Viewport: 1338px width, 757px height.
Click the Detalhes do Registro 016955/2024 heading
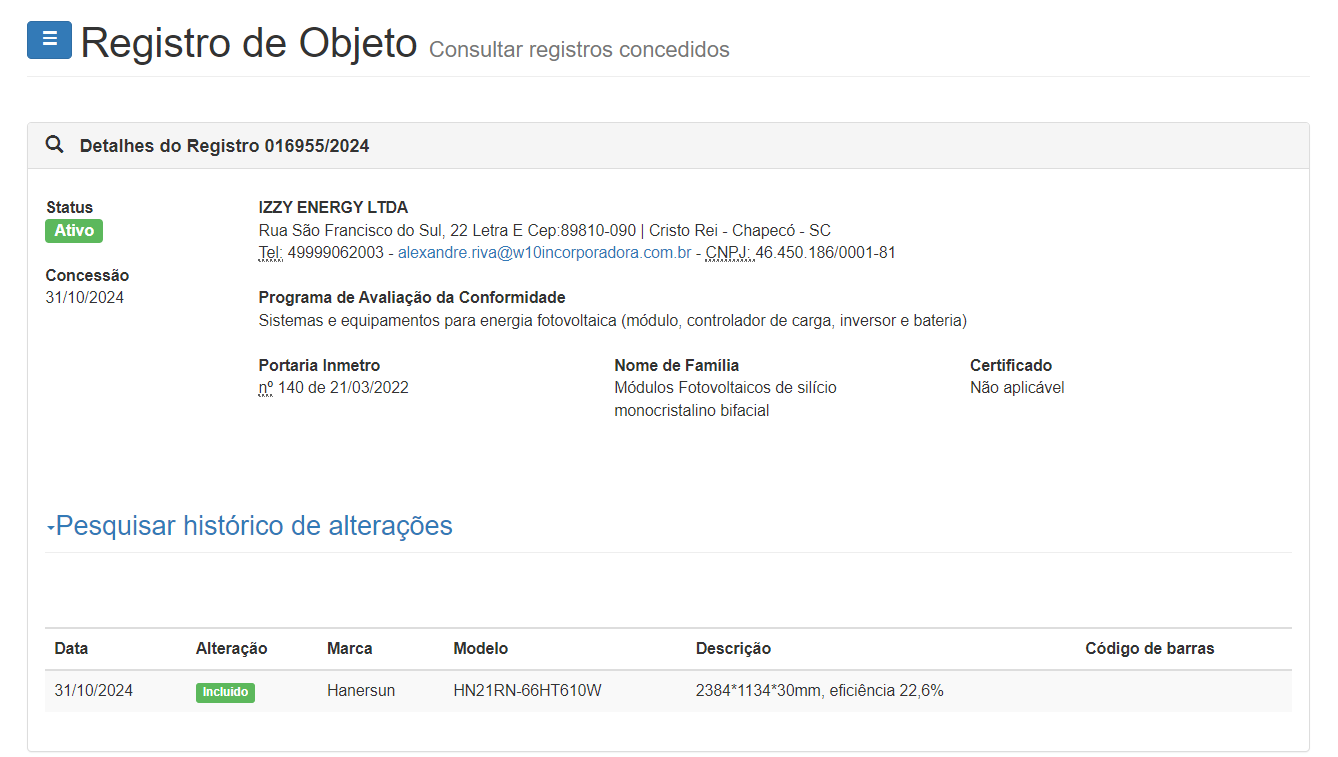point(224,146)
